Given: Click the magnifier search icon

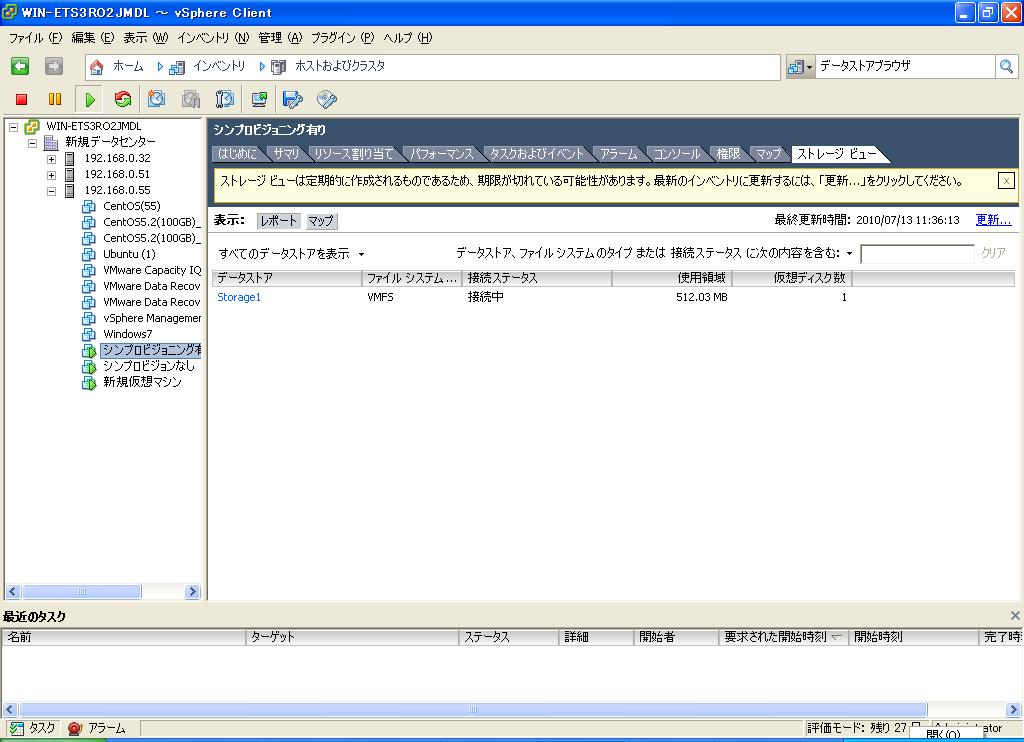Looking at the screenshot, I should pos(1006,66).
